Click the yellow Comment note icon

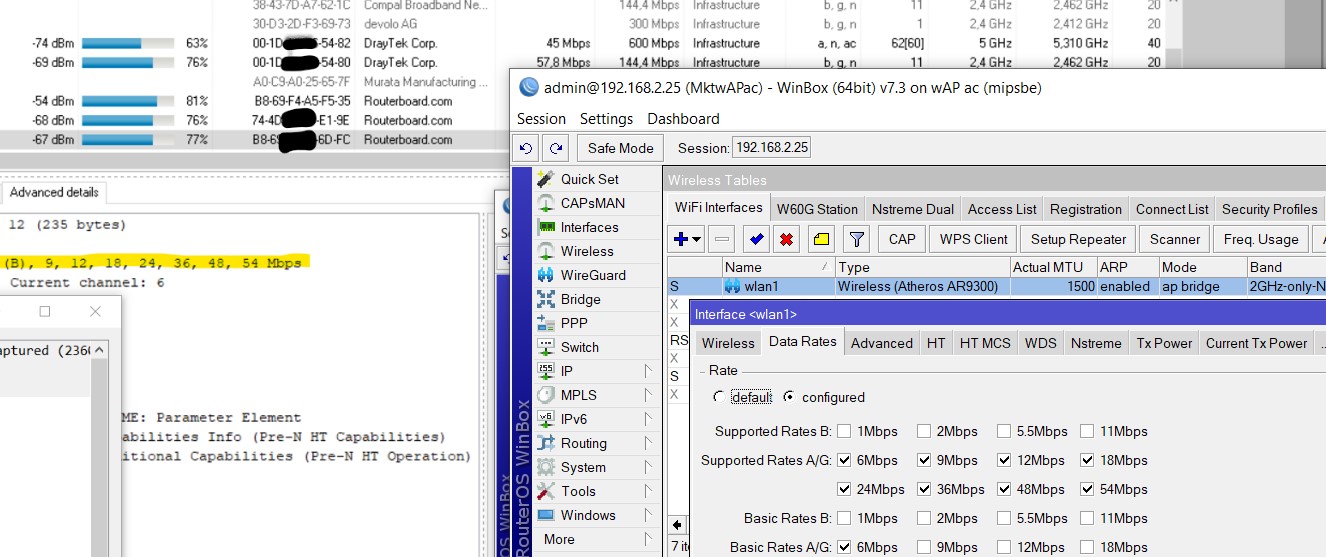tap(821, 239)
